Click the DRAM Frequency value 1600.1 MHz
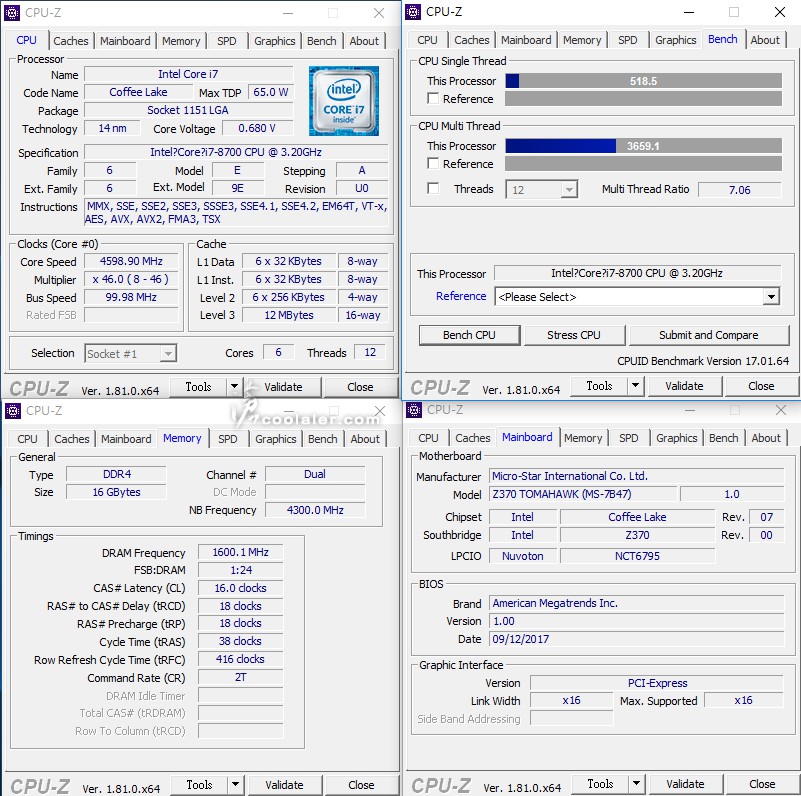 coord(241,552)
